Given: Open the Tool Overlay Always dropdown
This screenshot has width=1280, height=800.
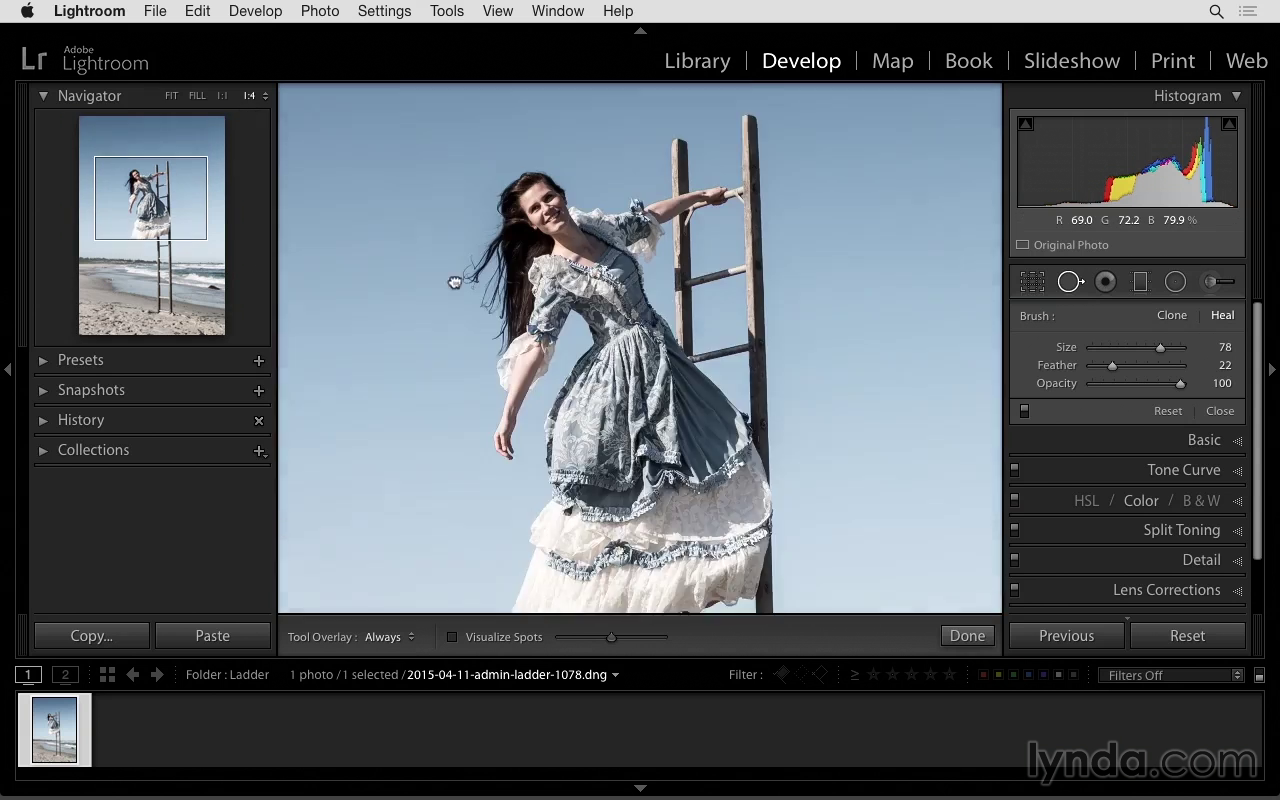Looking at the screenshot, I should coord(390,637).
